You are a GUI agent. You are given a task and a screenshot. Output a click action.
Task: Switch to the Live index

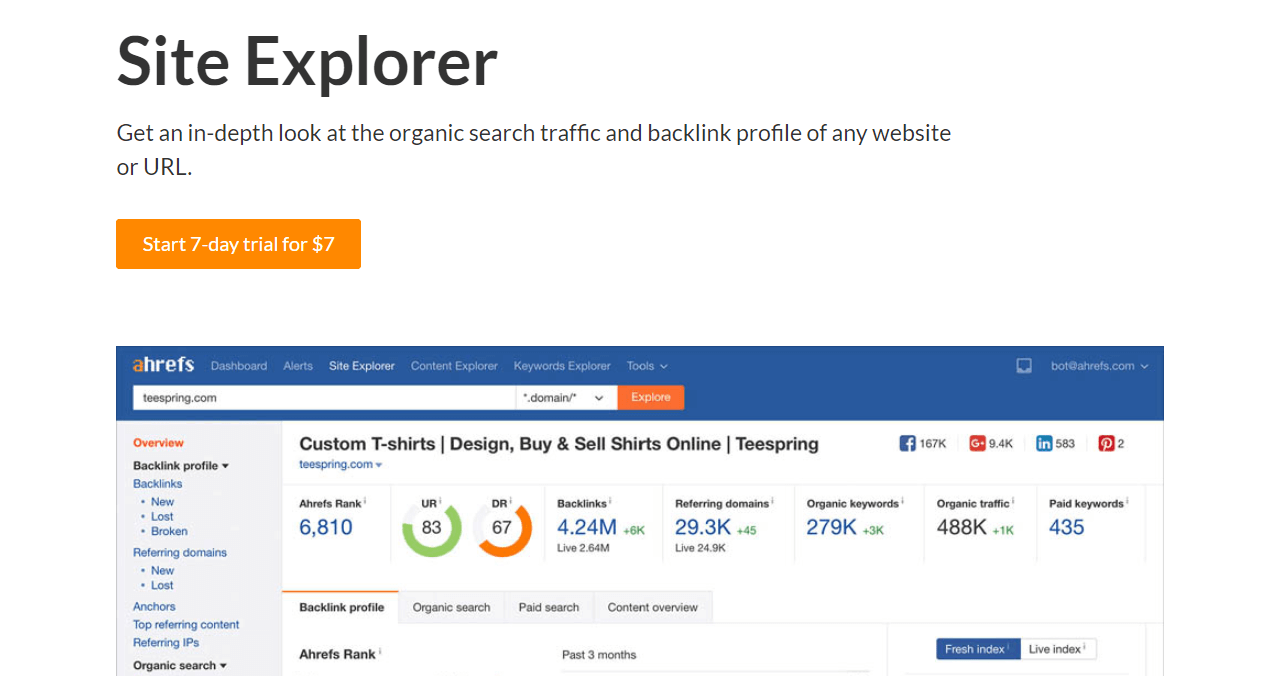pos(1056,649)
